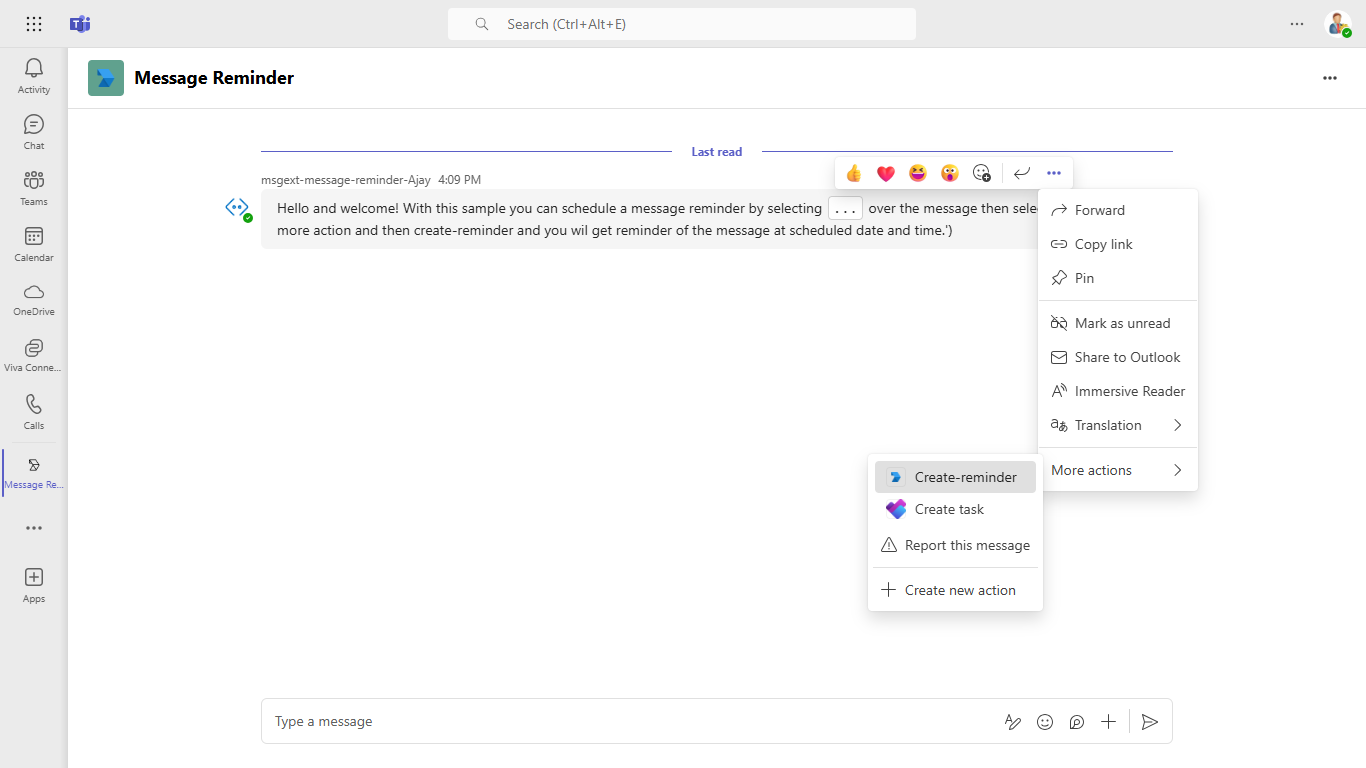Screen dimensions: 1366x768
Task: Click the sender name msgext-message-reminder-Ajay
Action: 346,180
